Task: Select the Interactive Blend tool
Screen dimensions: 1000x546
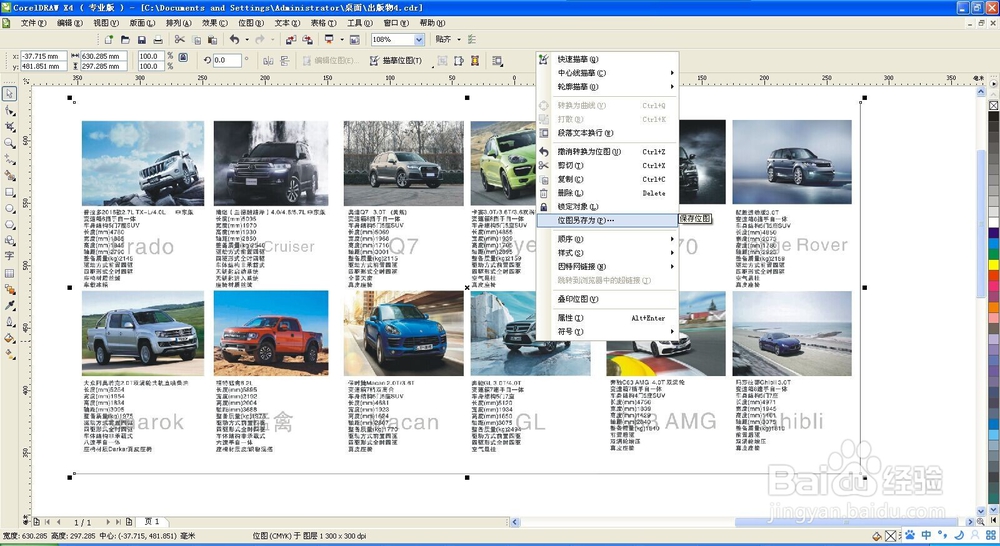Action: [10, 289]
